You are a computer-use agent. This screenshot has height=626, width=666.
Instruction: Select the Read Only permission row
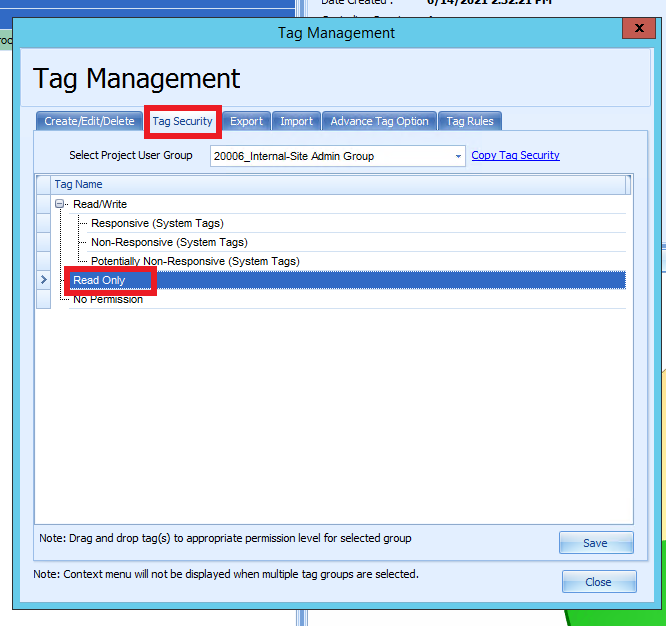[x=347, y=280]
